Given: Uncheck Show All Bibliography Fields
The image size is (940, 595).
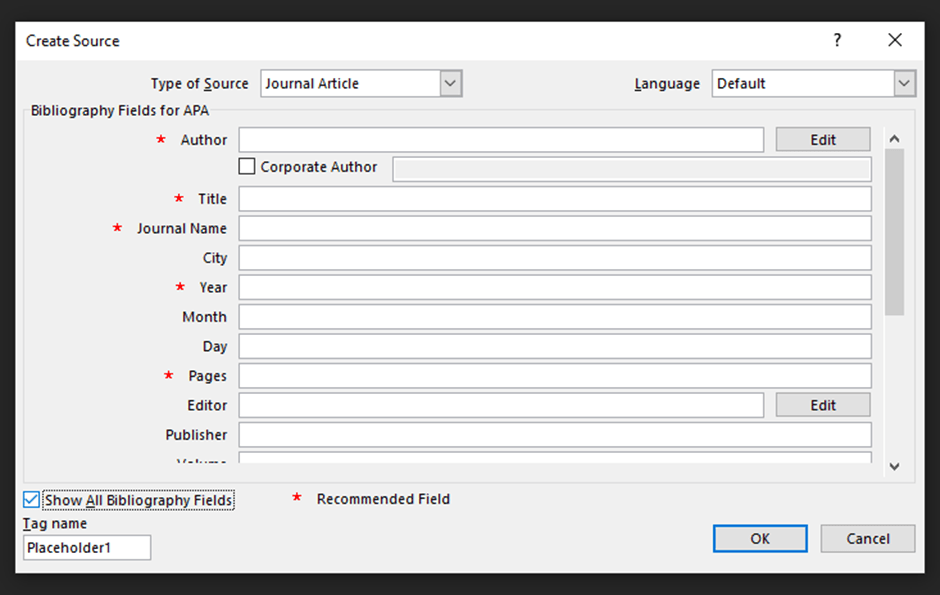Looking at the screenshot, I should point(32,500).
